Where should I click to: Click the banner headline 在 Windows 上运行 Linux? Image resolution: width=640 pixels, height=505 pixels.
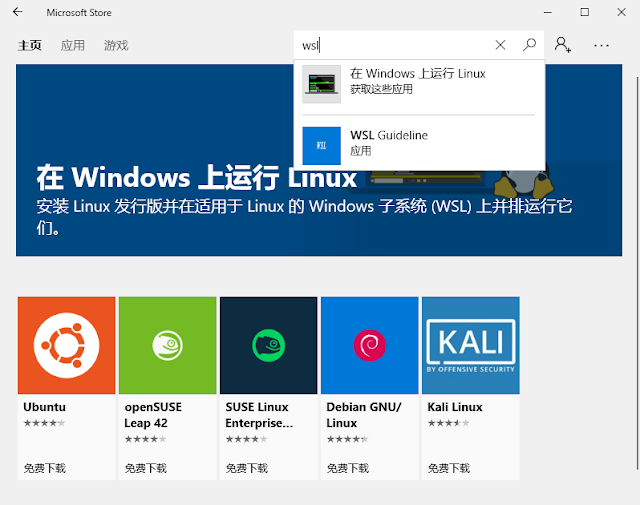pos(196,178)
